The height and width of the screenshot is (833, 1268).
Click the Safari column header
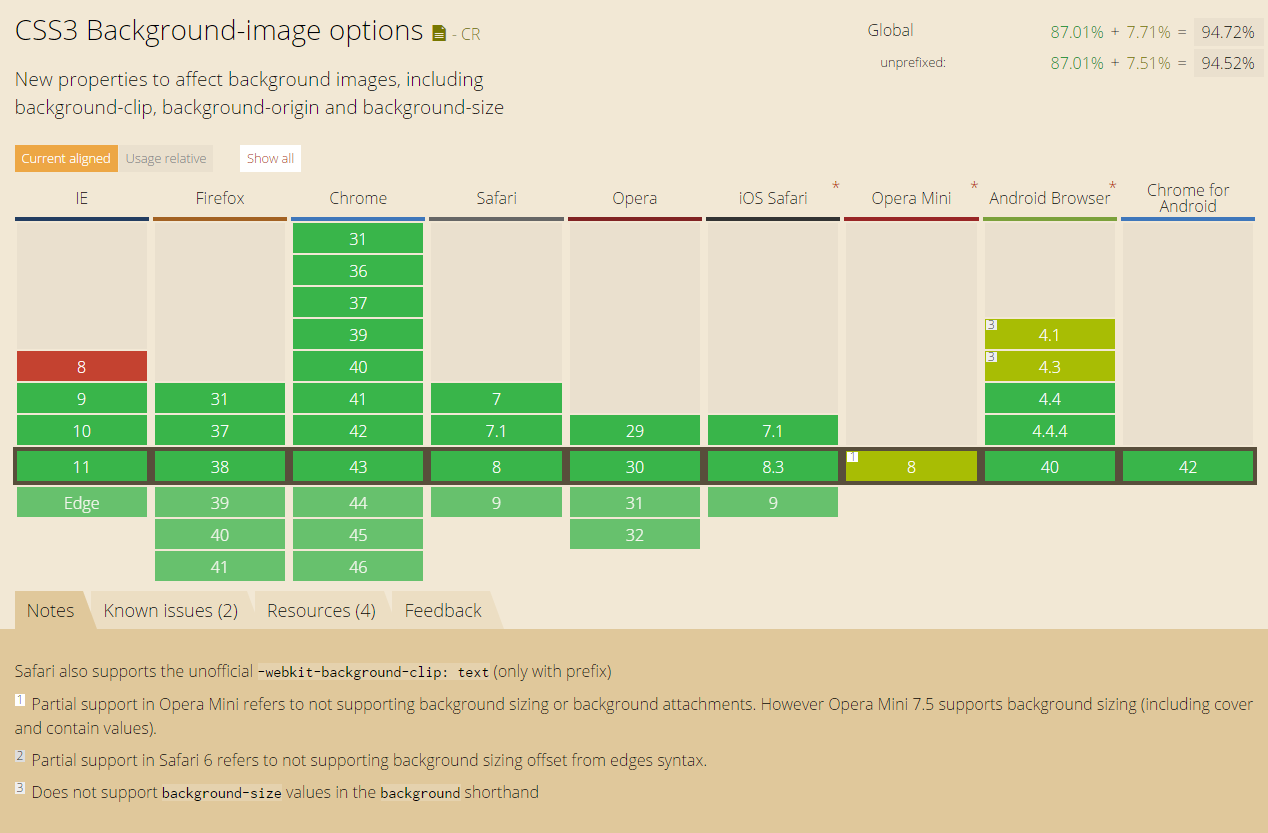pyautogui.click(x=496, y=198)
